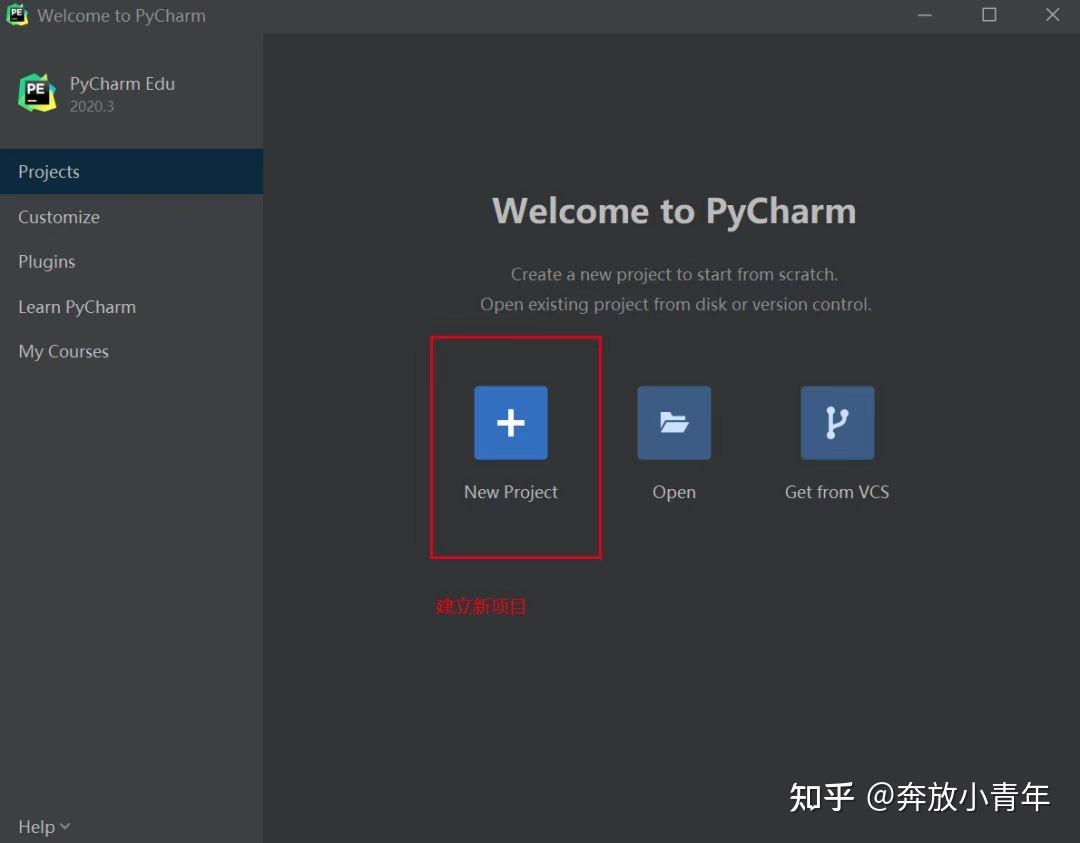Open the Learn PyCharm section

tap(77, 306)
